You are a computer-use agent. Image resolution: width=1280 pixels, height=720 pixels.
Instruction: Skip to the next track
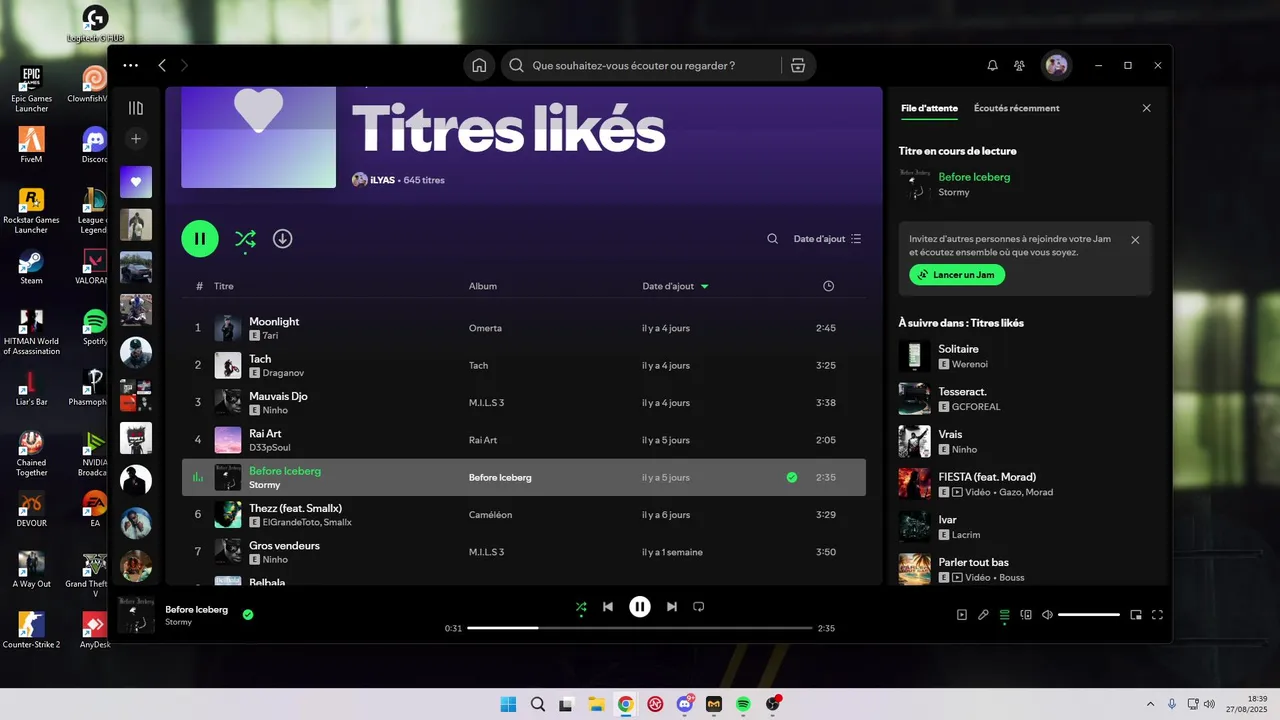point(672,607)
